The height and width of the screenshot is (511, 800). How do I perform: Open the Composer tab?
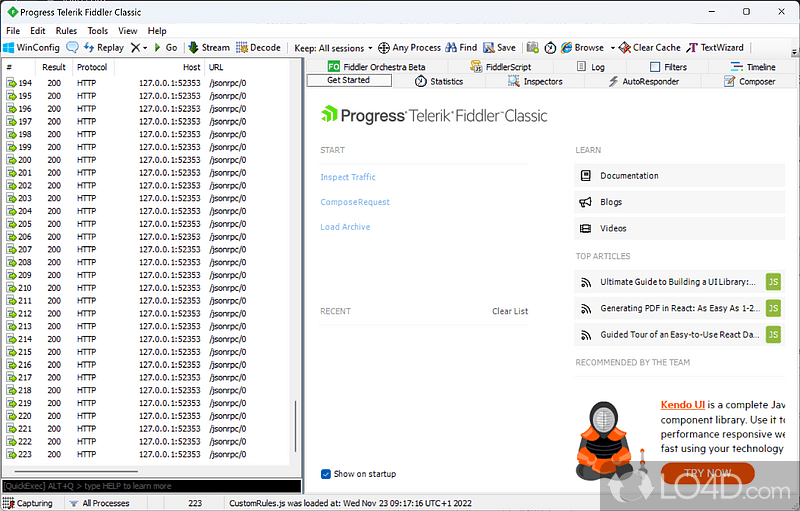(749, 82)
